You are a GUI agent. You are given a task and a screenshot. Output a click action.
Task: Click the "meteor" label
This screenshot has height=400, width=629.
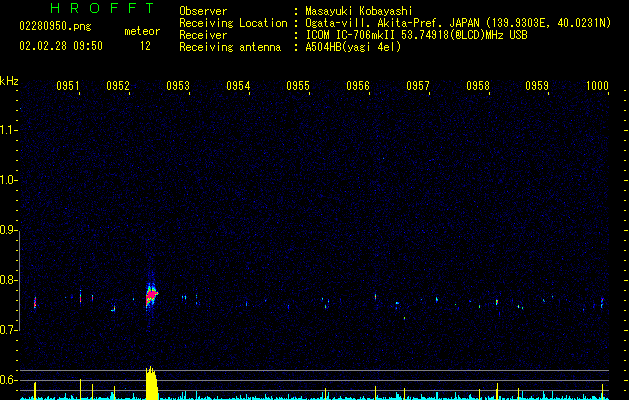click(142, 31)
